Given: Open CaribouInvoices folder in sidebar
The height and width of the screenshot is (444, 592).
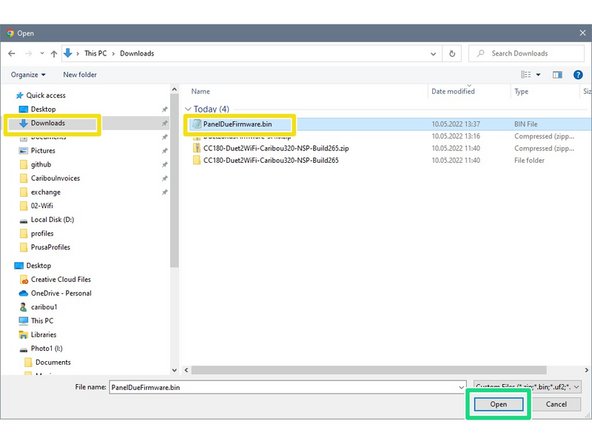Looking at the screenshot, I should 55,178.
